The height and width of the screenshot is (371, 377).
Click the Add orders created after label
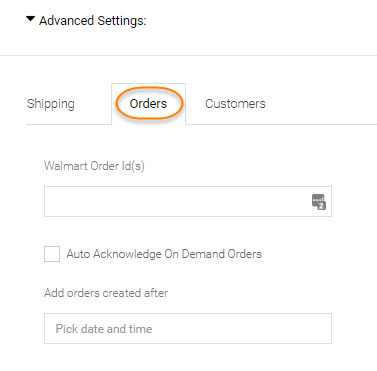[106, 293]
